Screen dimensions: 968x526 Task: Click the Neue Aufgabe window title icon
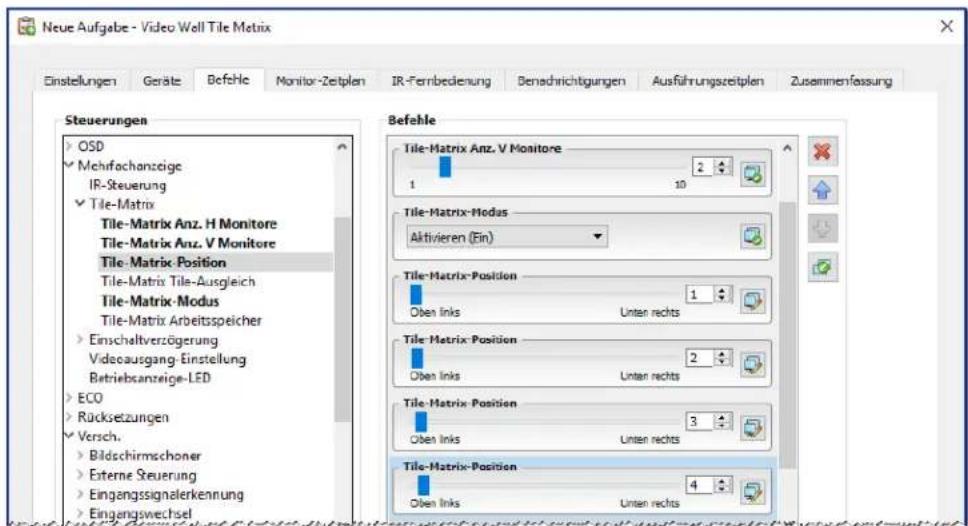[x=27, y=27]
